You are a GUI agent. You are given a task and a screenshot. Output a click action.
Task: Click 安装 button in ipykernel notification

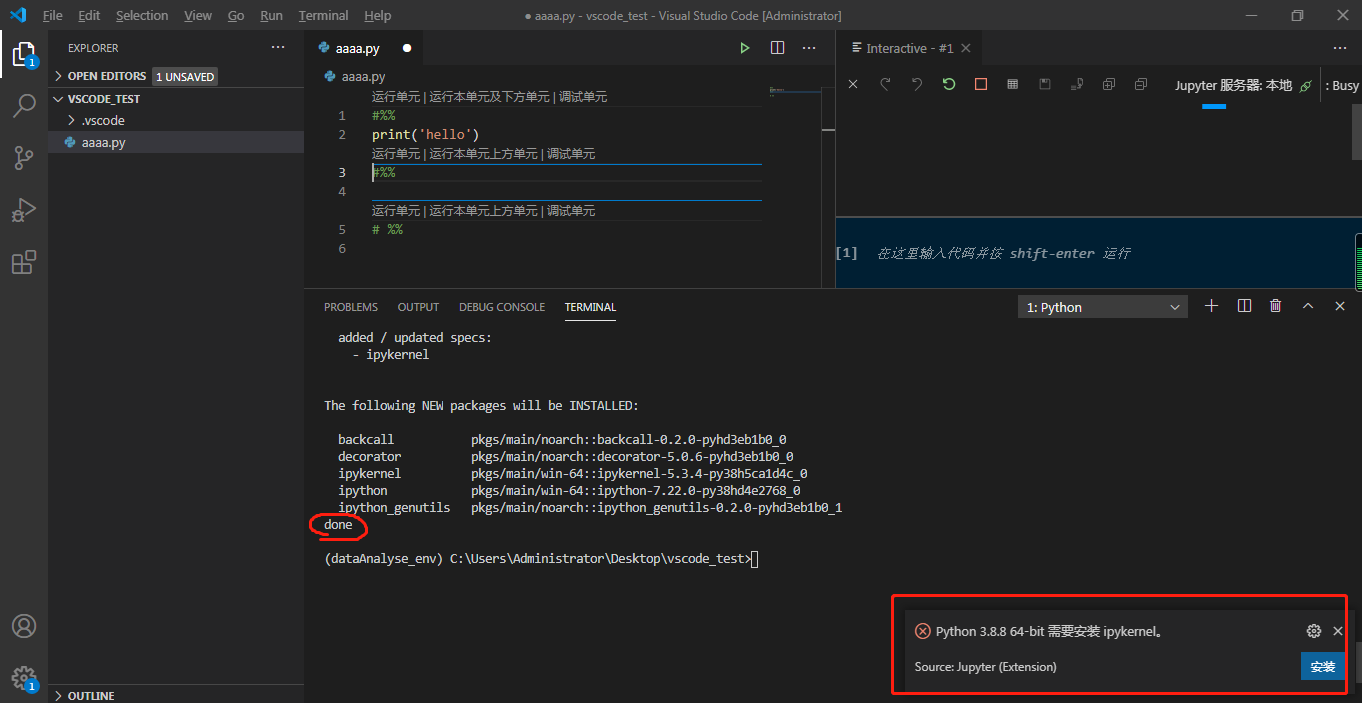[x=1323, y=666]
